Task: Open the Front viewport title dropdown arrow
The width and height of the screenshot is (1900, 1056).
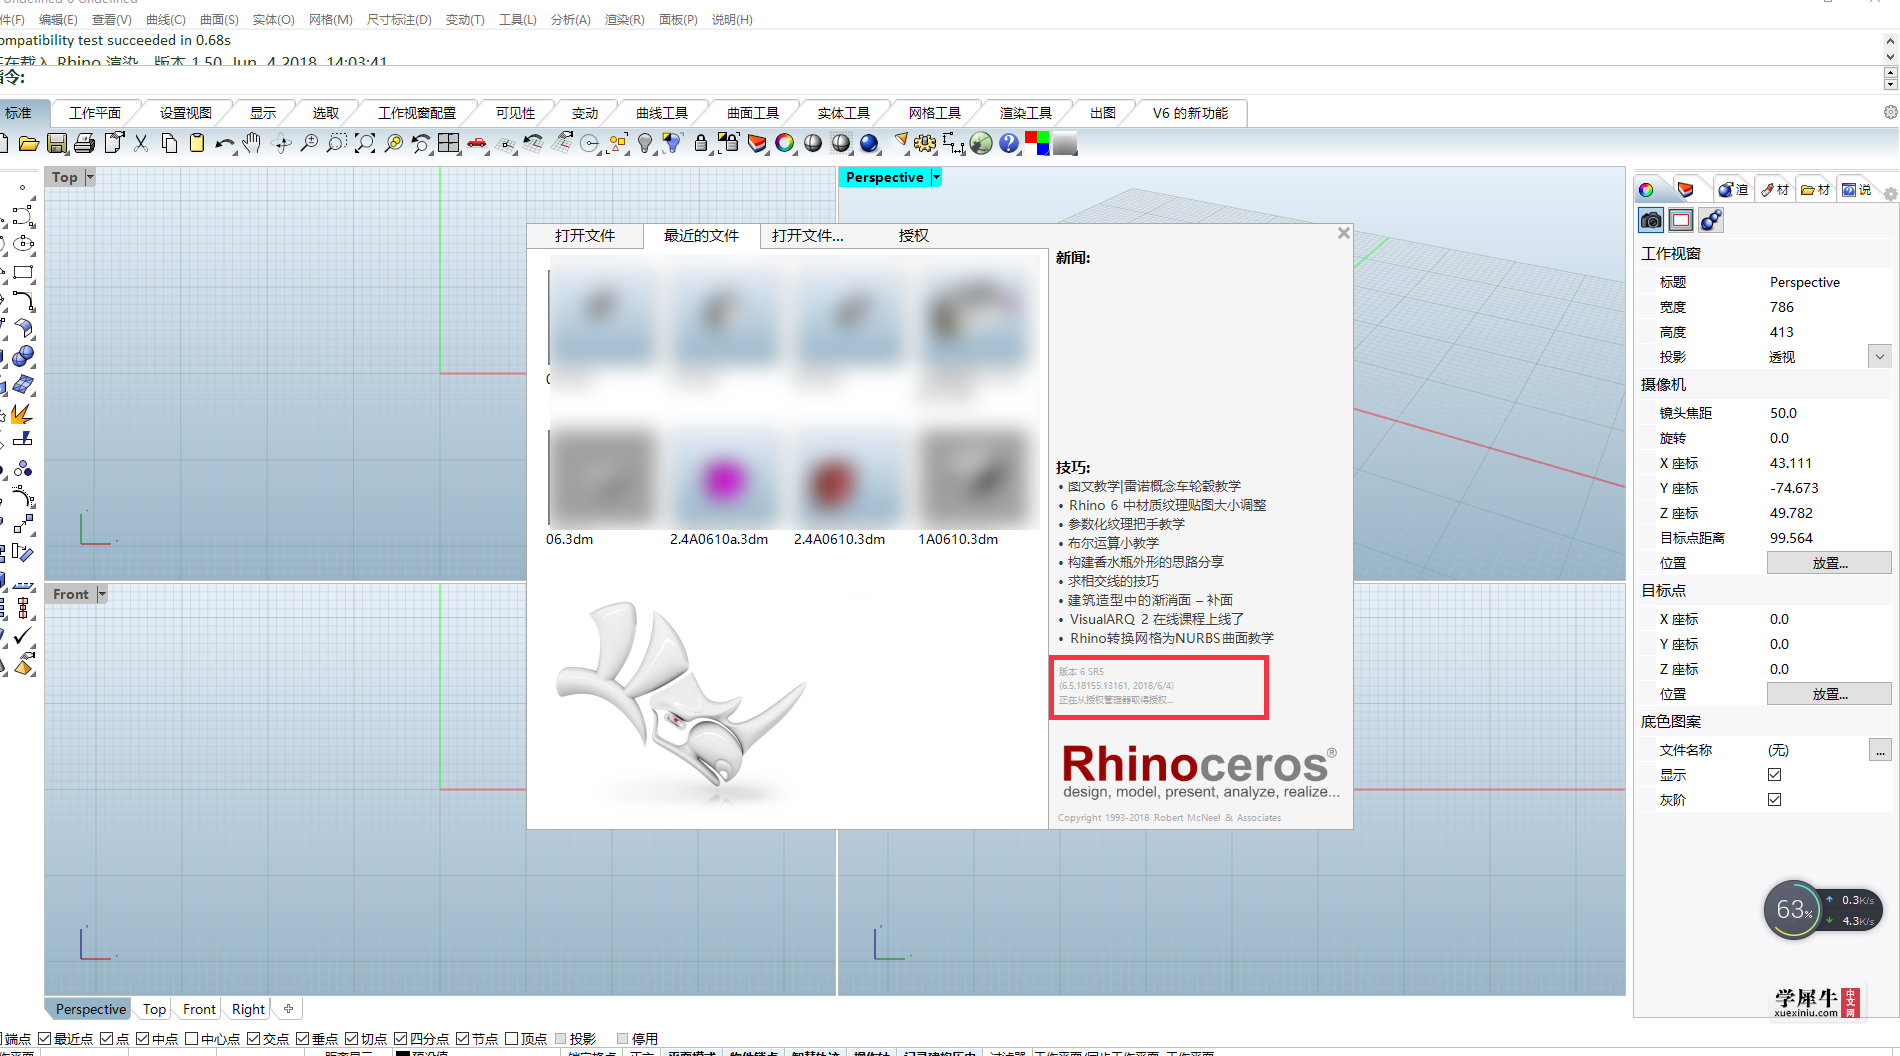Action: coord(101,594)
